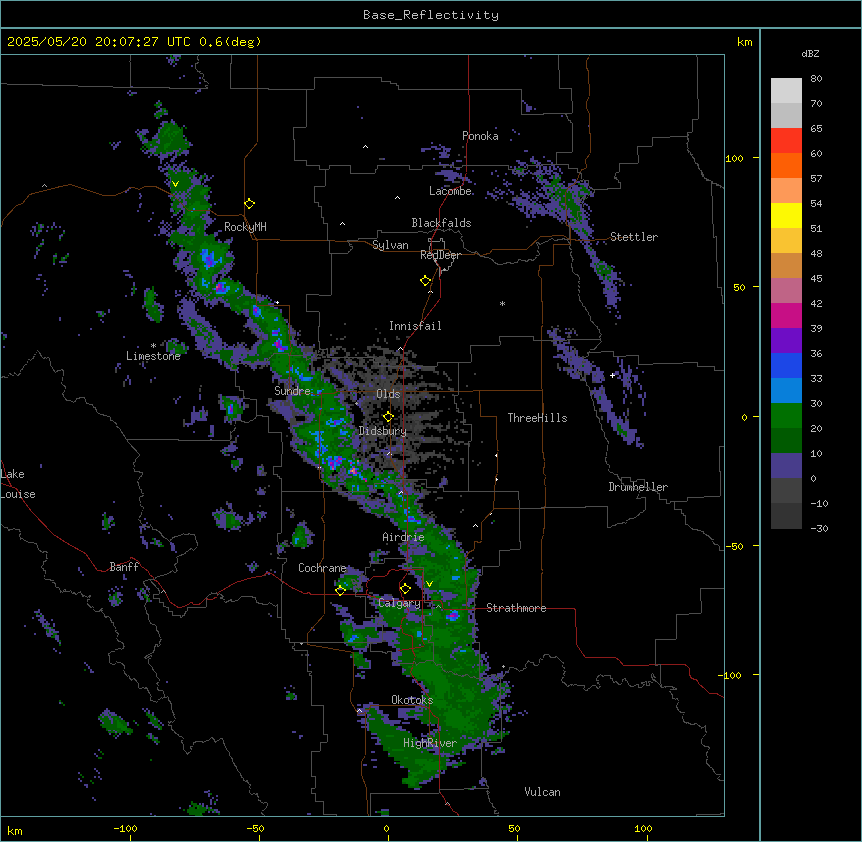
Task: Click the Banff label
Action: coord(124,567)
